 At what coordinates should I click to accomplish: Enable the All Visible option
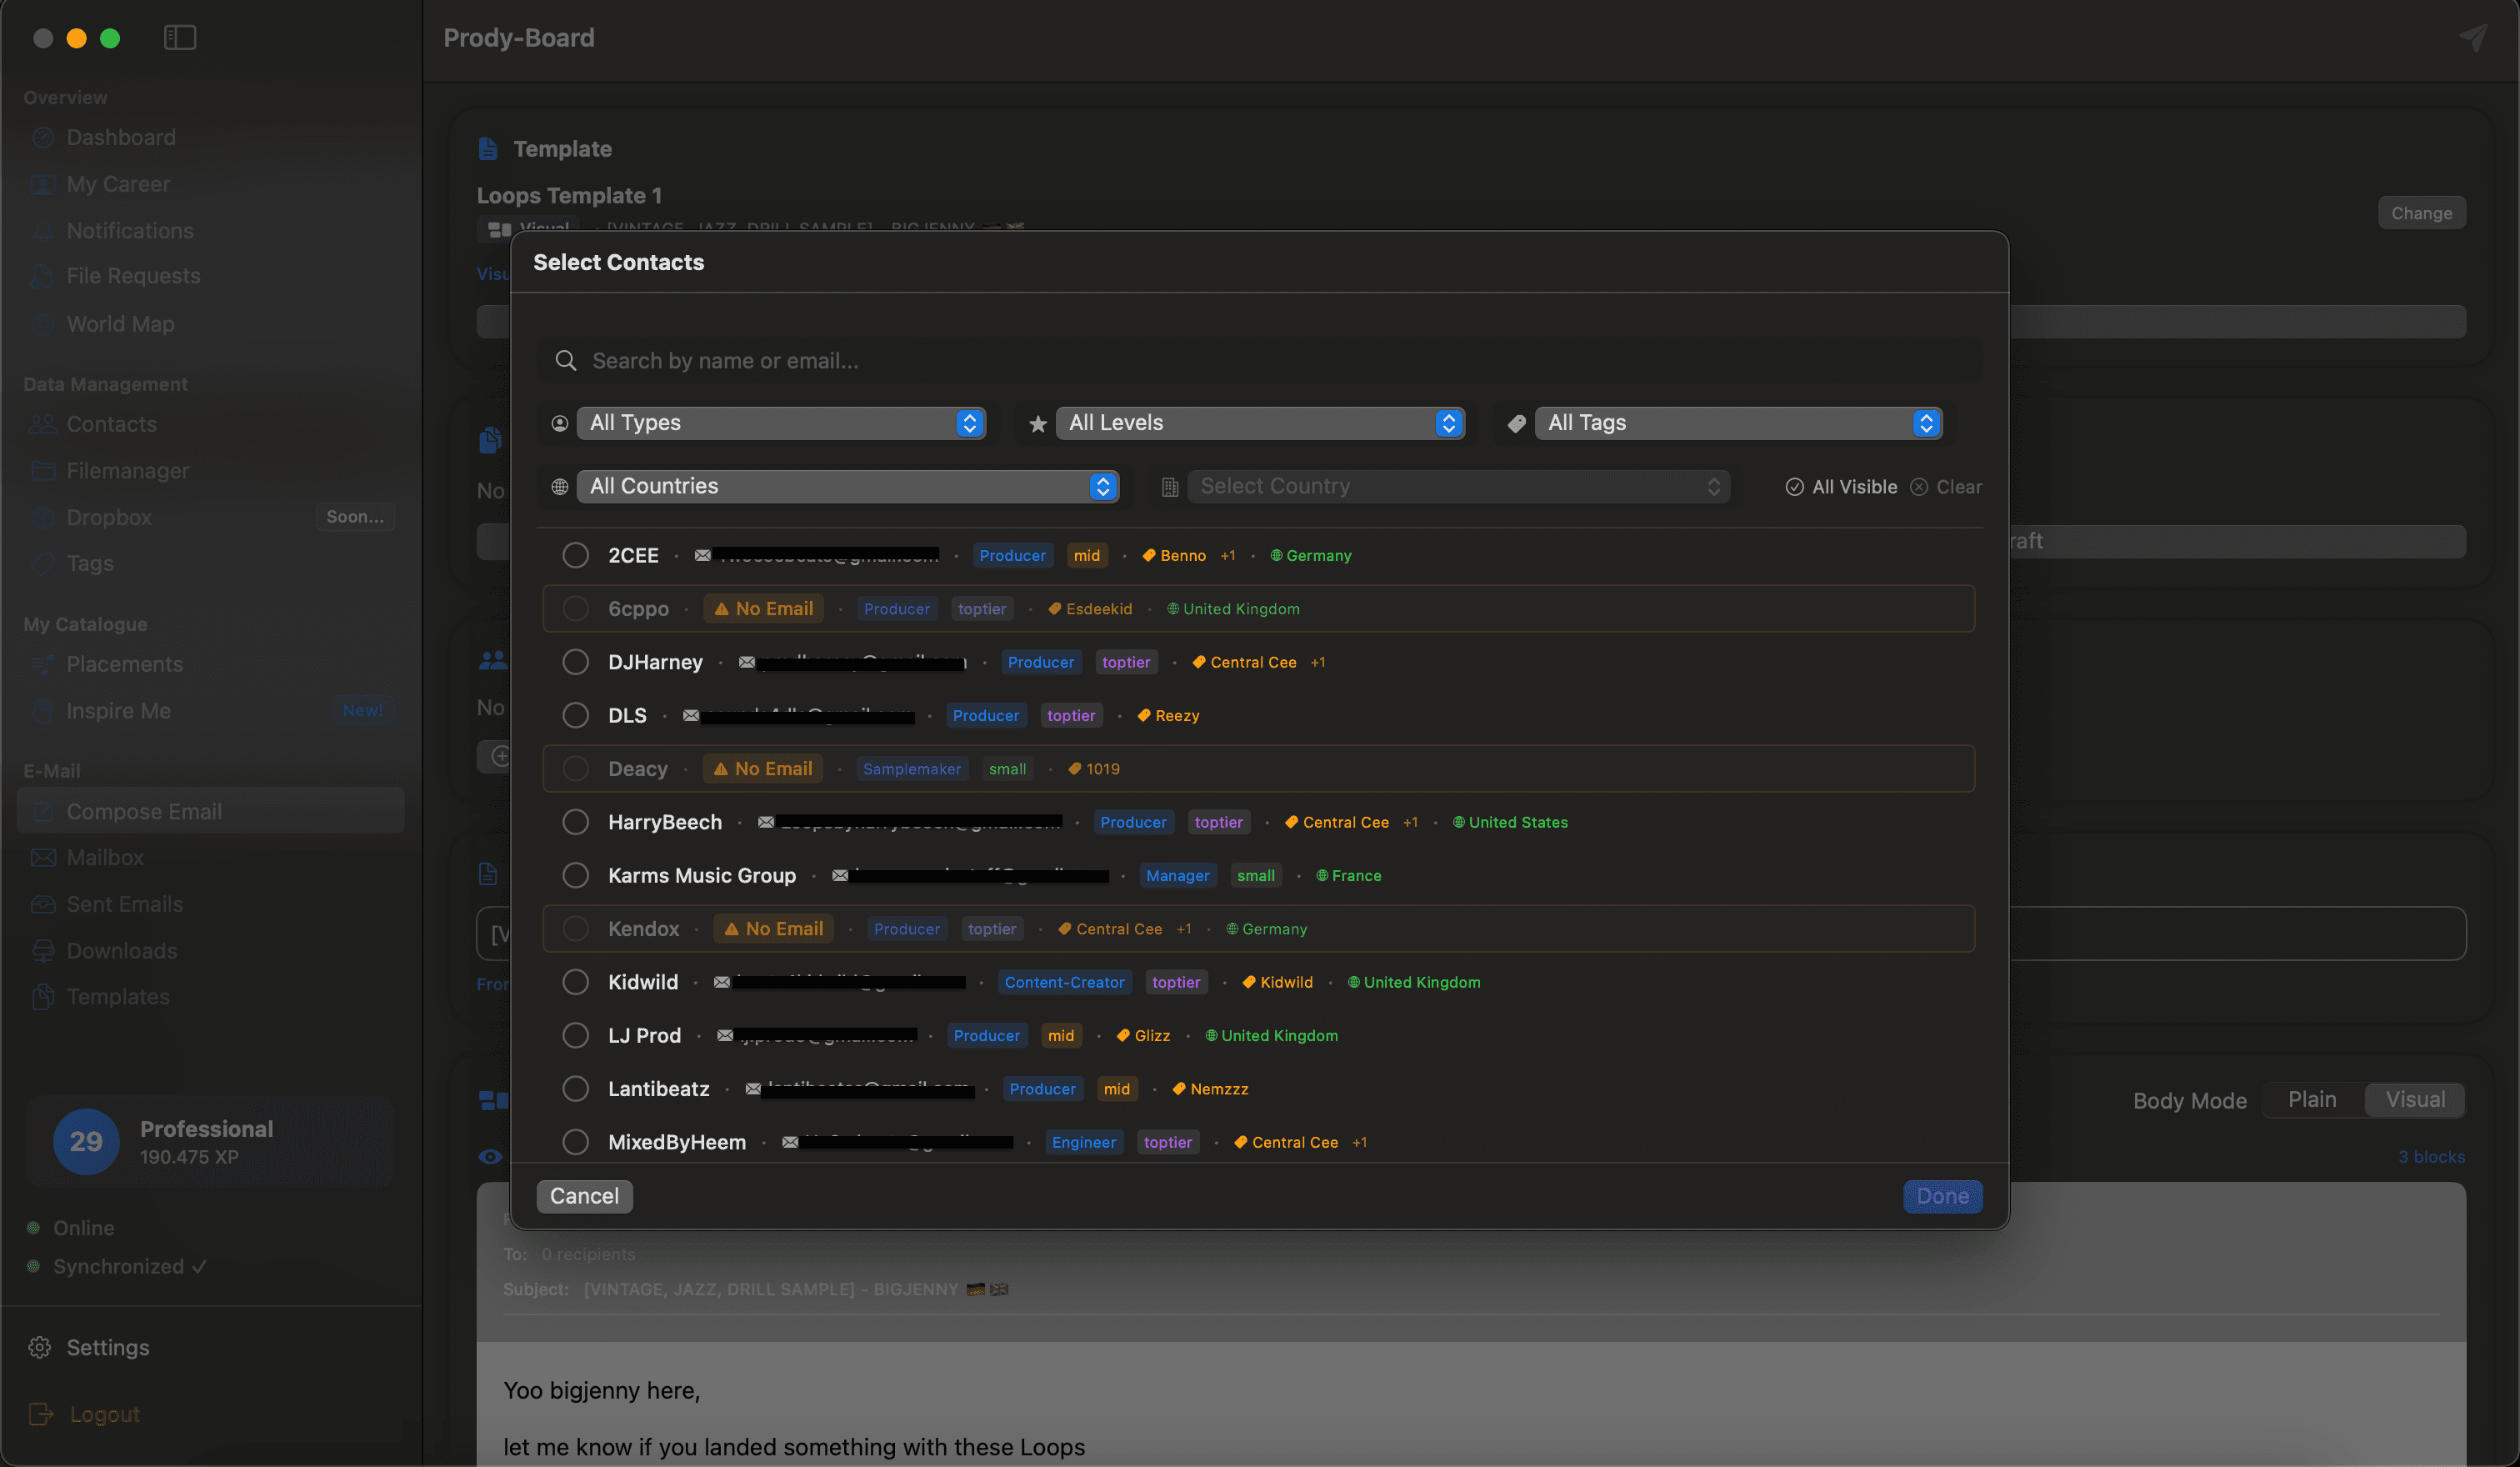[x=1841, y=486]
